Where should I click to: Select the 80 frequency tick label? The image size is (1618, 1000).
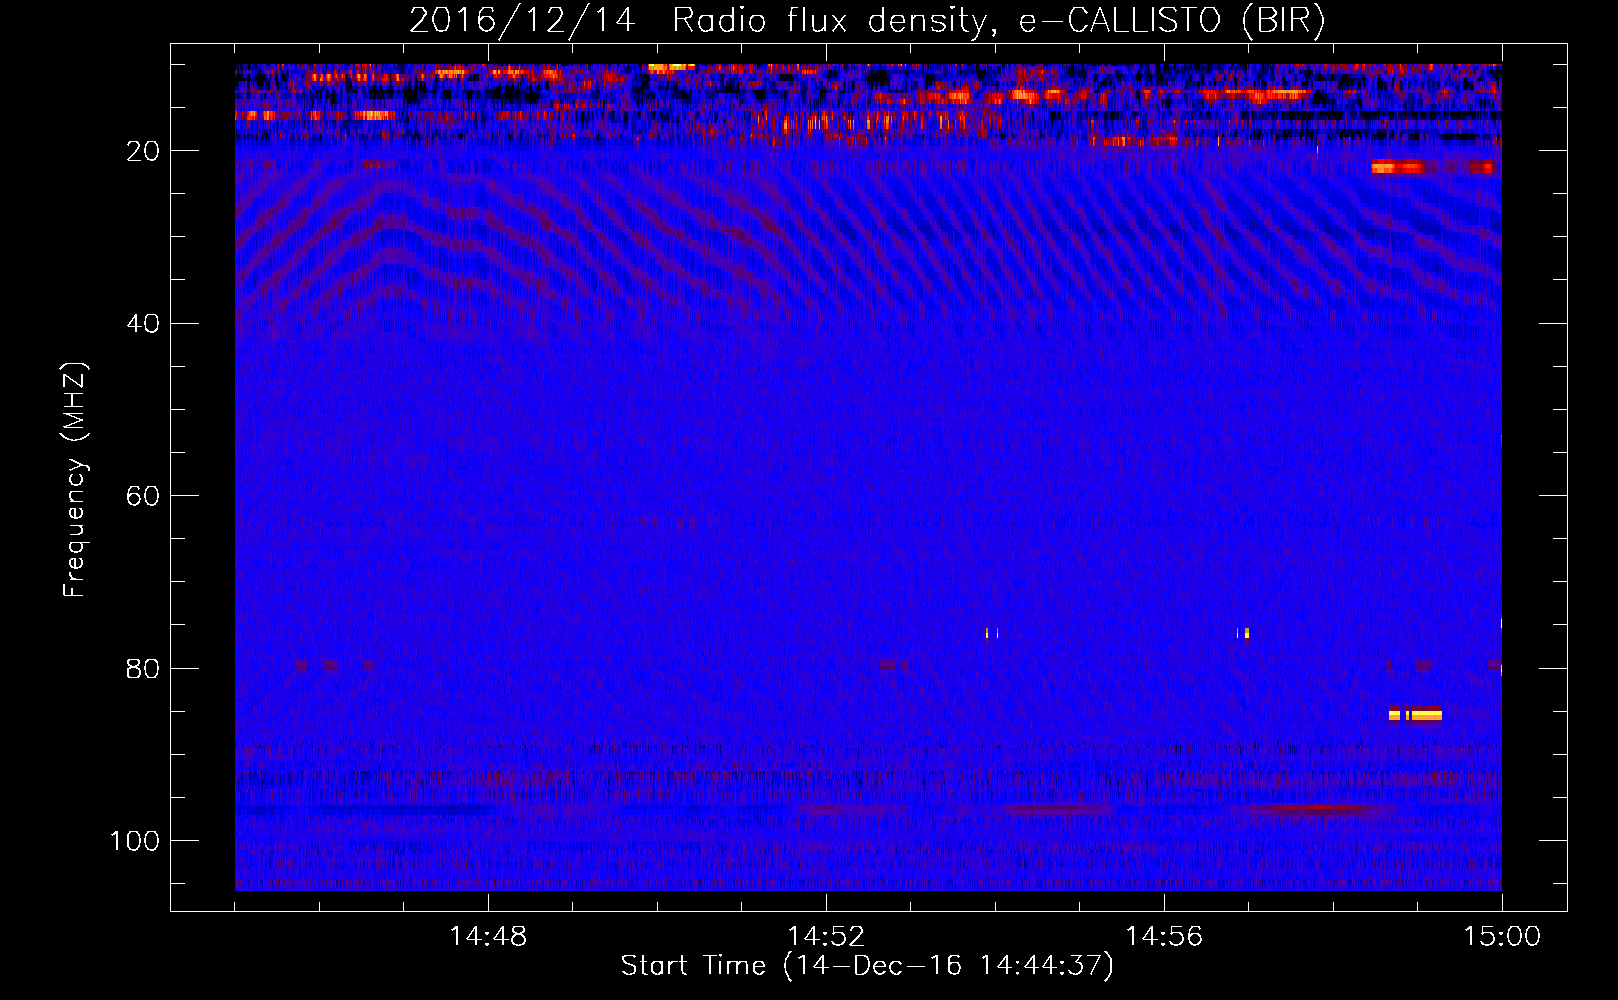click(x=143, y=668)
